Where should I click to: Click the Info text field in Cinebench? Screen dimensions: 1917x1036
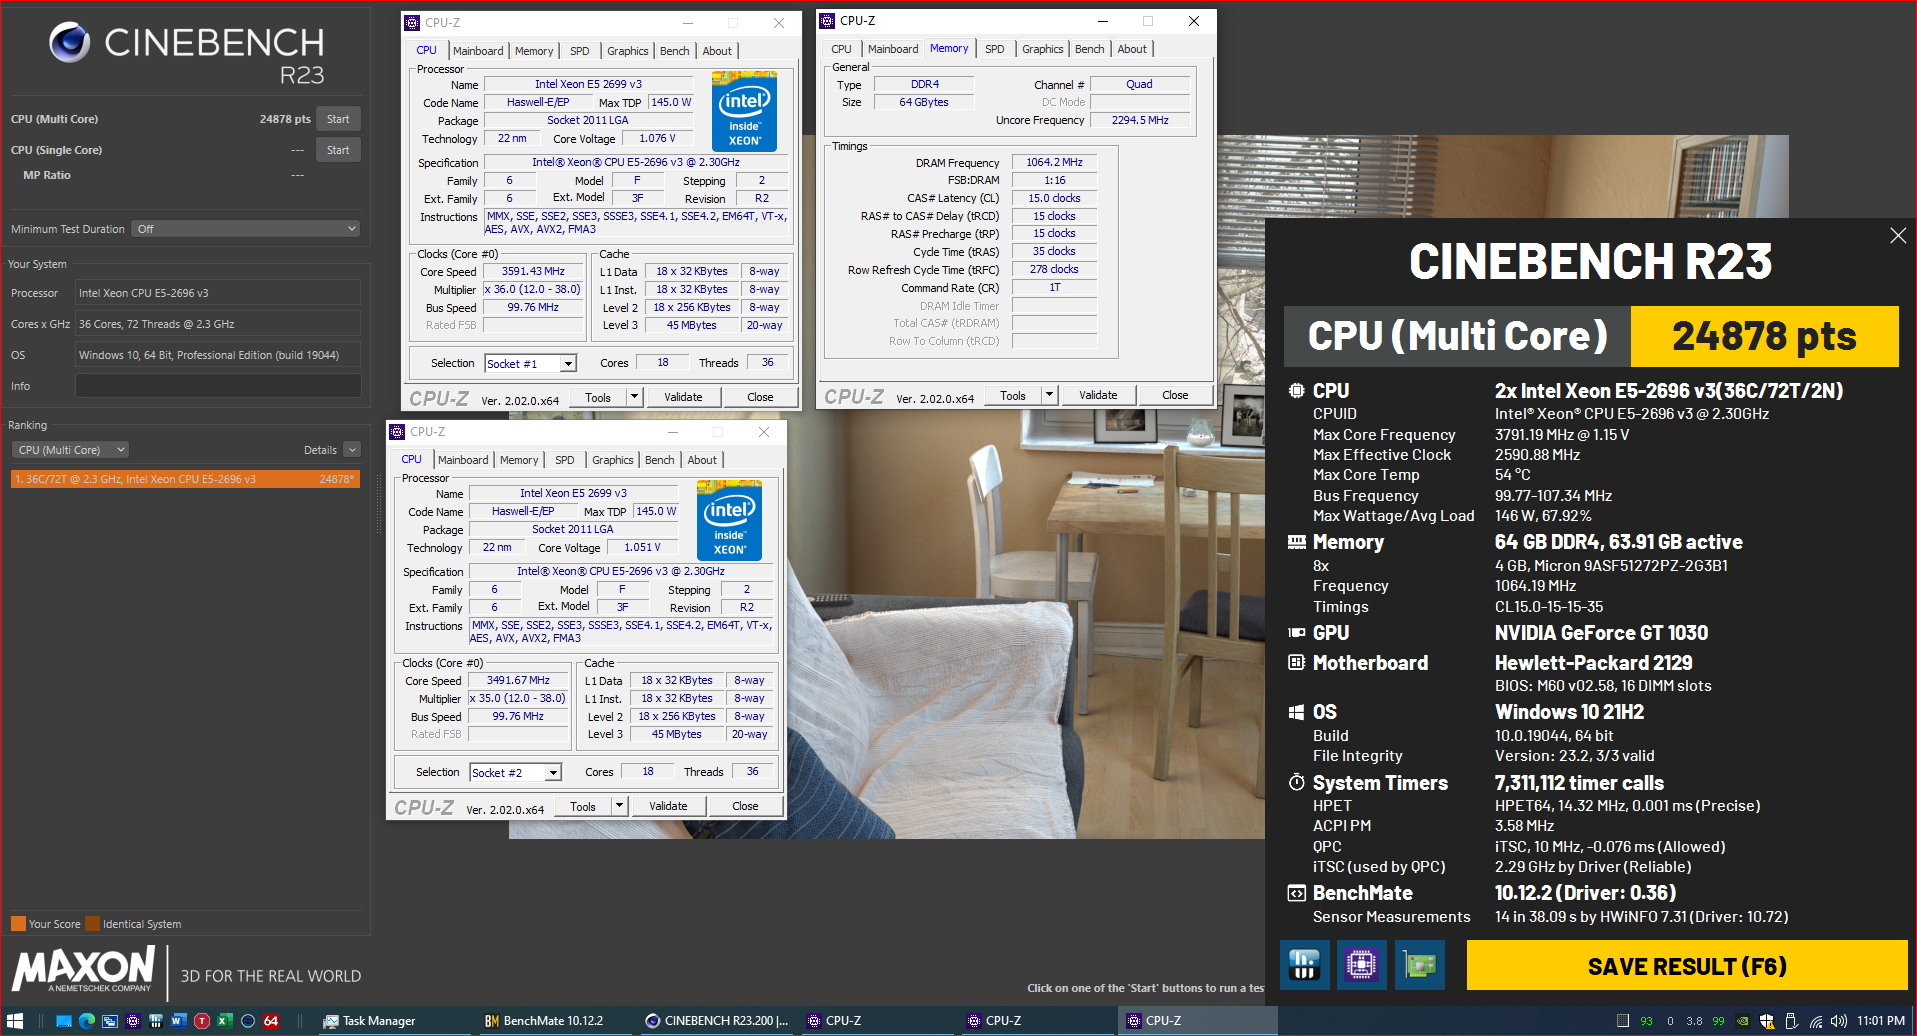pyautogui.click(x=218, y=386)
